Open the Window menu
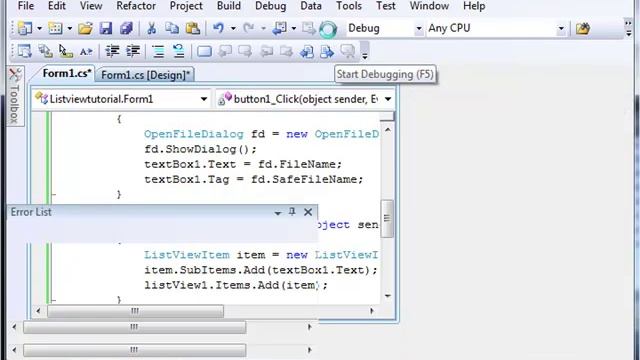Screen dimensions: 640x360 429,6
